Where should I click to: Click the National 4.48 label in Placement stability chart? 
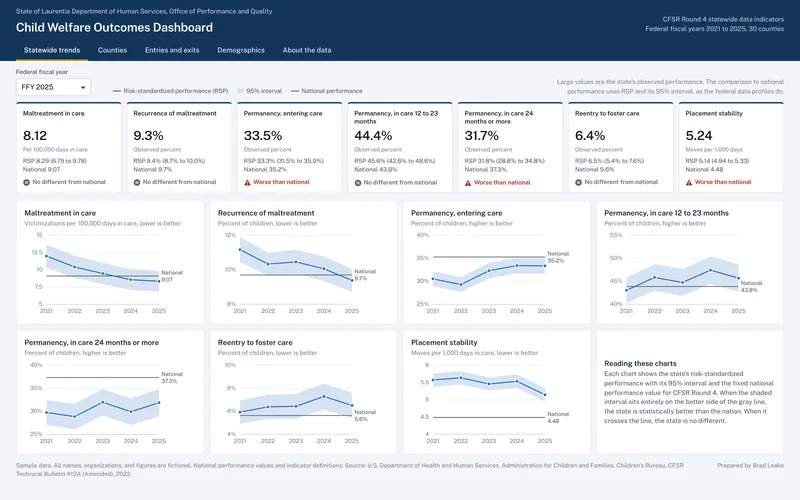point(558,417)
